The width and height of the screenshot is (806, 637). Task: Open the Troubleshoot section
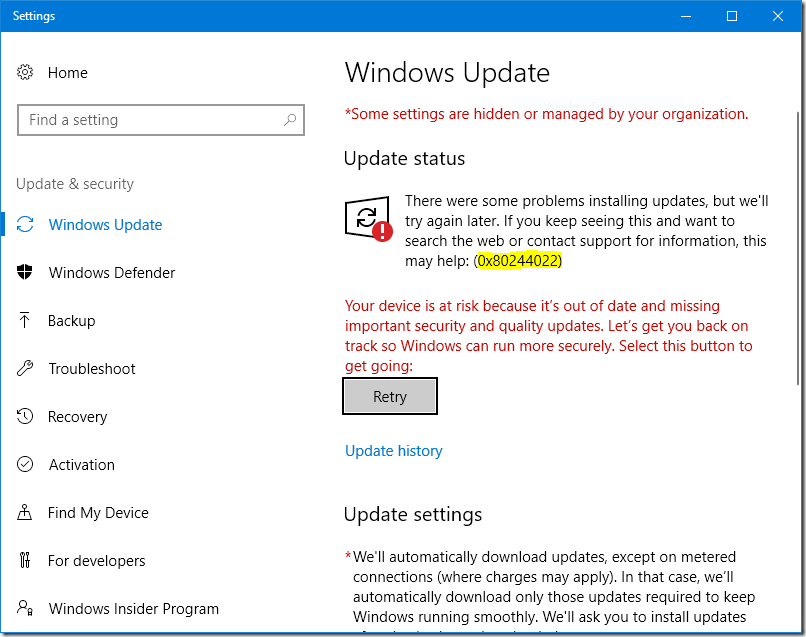tap(92, 369)
